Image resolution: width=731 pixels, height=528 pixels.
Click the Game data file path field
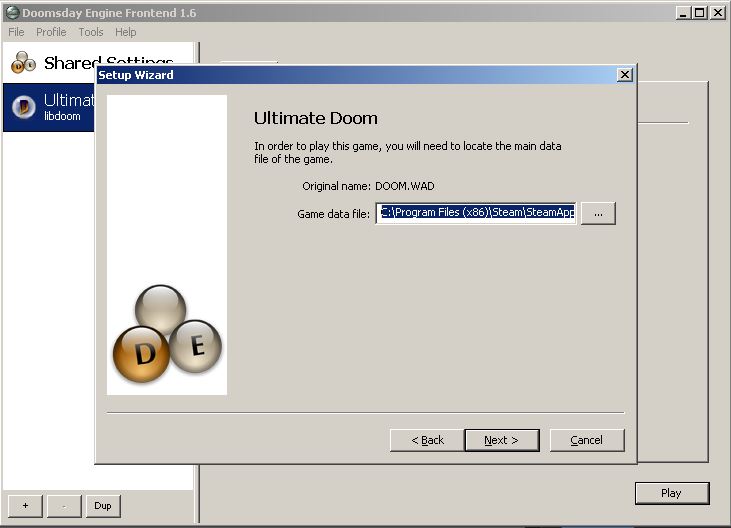tap(476, 213)
